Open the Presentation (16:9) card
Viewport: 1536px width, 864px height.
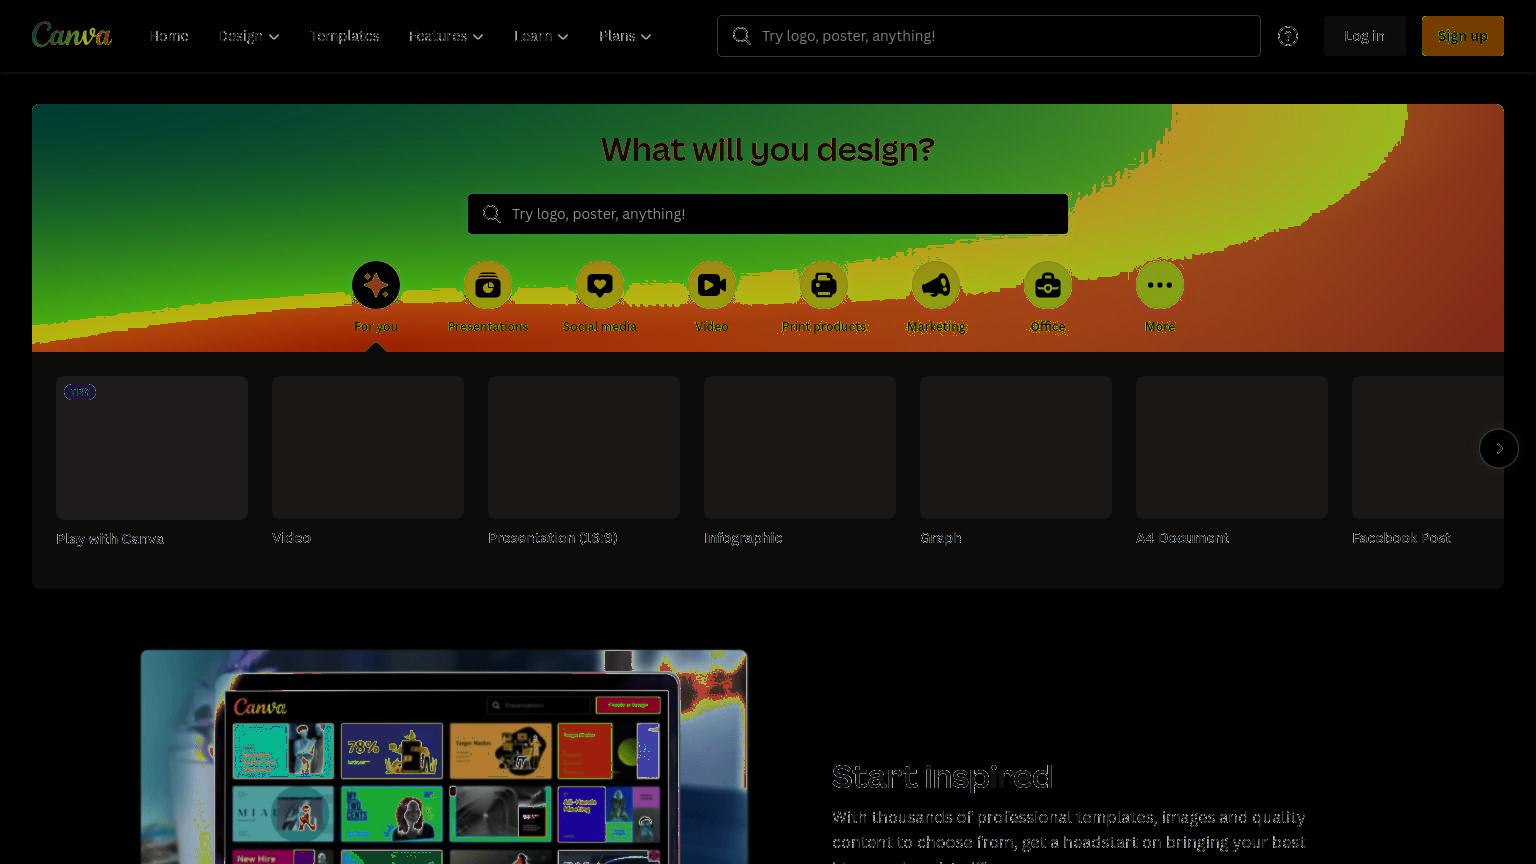pos(584,447)
